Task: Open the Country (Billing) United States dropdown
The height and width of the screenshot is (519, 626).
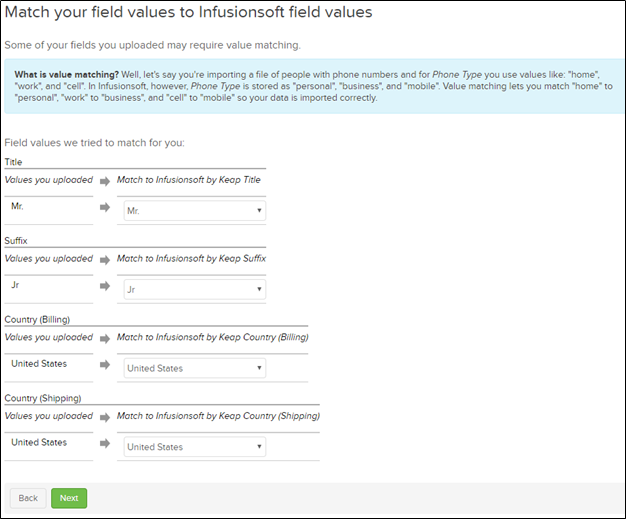Action: 195,368
